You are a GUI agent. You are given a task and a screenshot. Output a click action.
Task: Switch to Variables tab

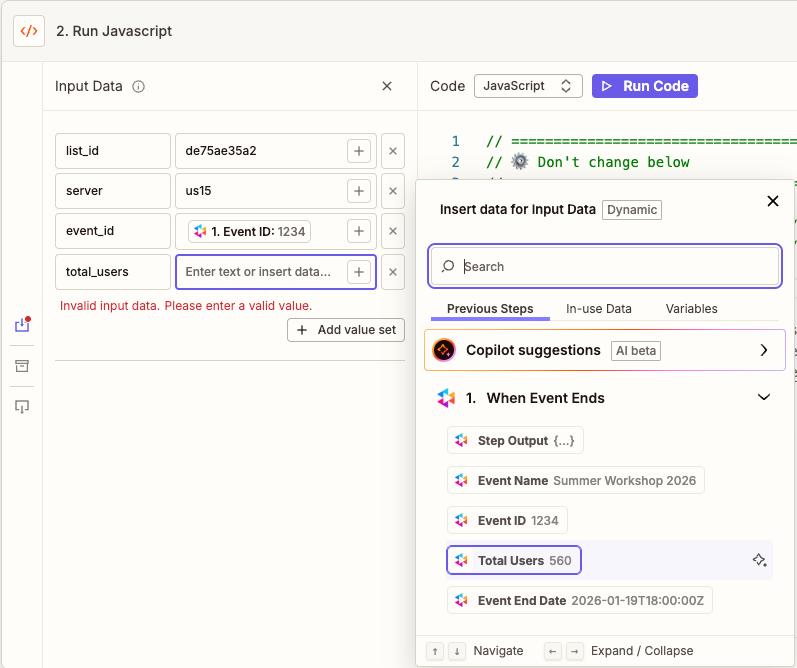tap(691, 309)
